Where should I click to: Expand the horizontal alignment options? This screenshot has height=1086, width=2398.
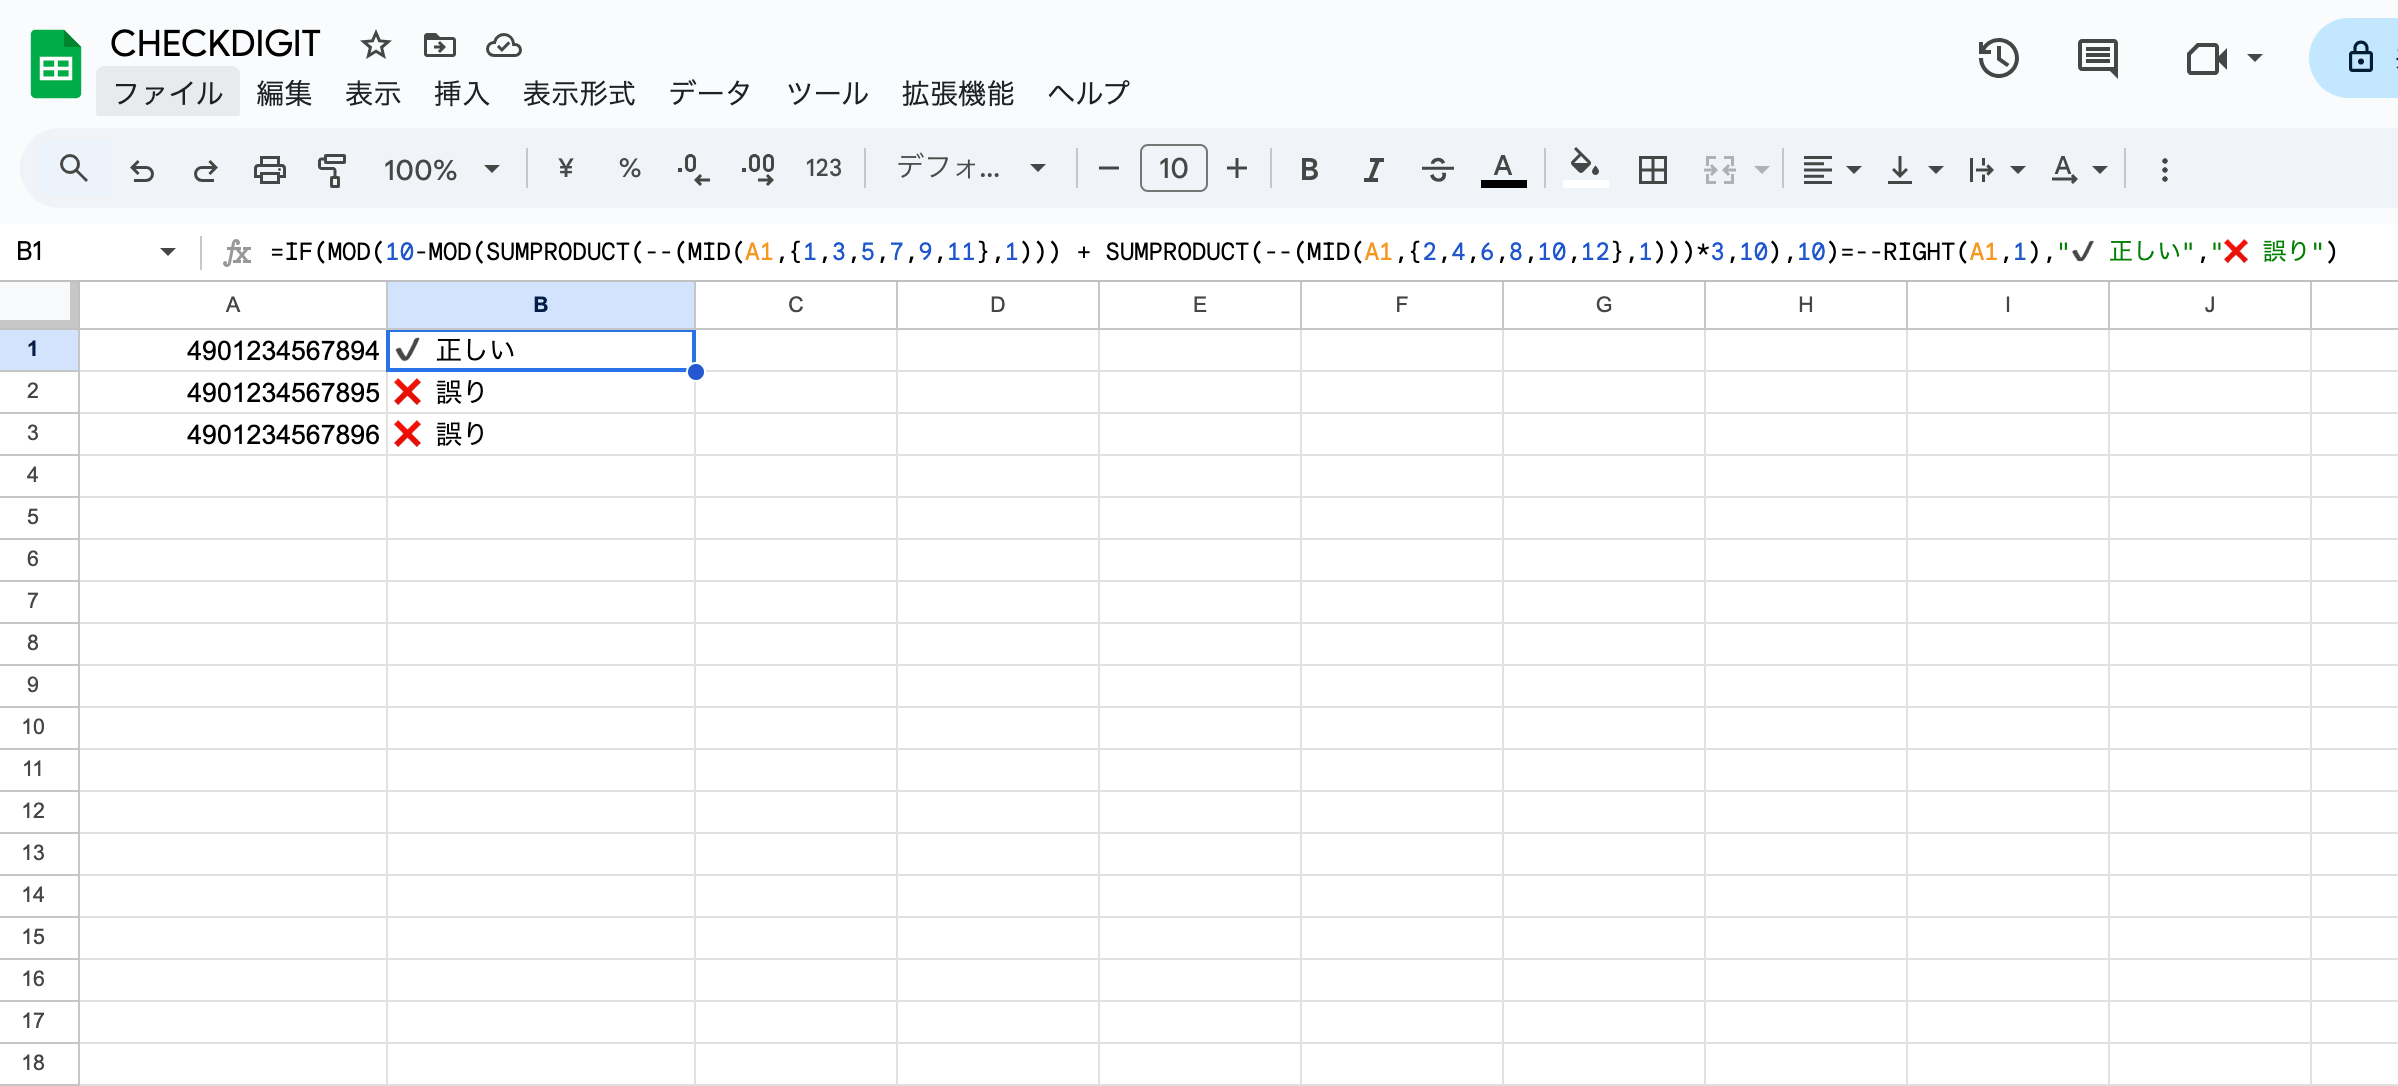point(1856,169)
